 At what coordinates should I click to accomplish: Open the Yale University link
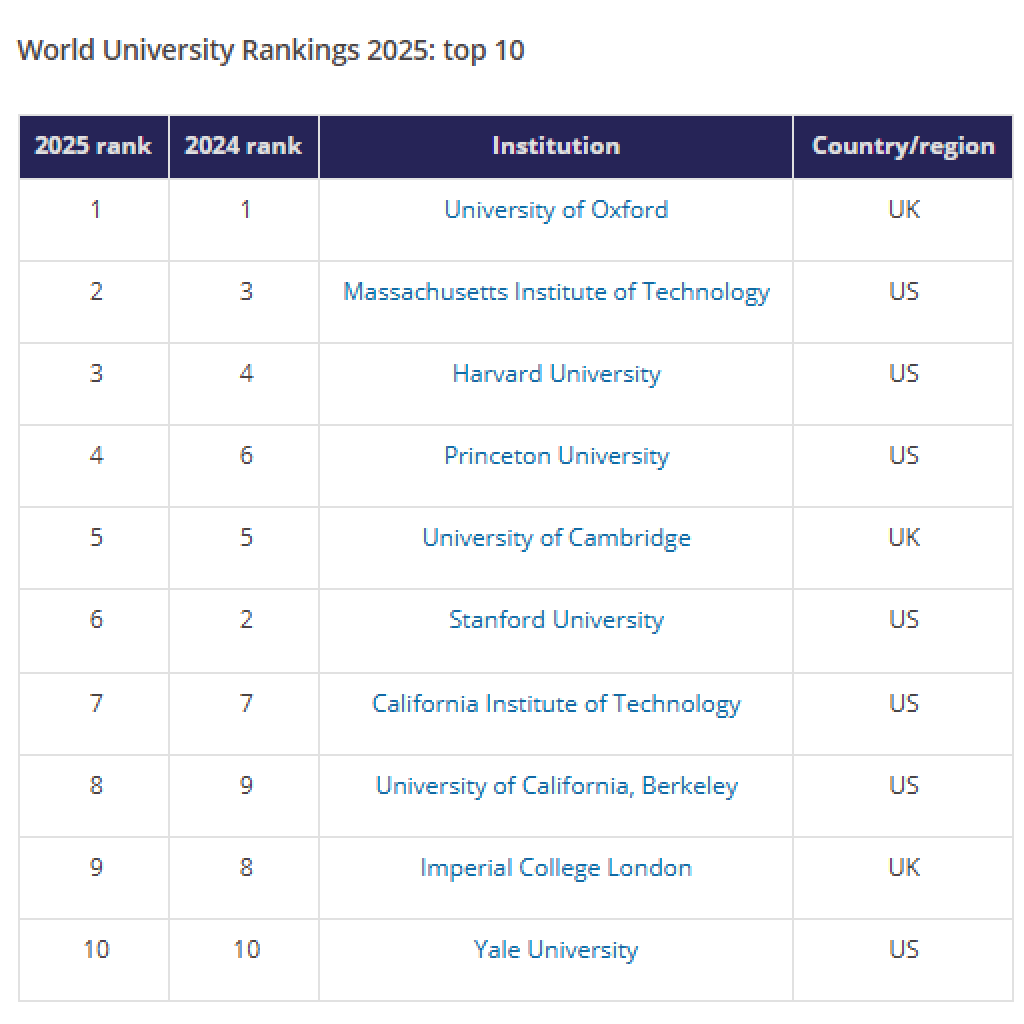[x=556, y=950]
